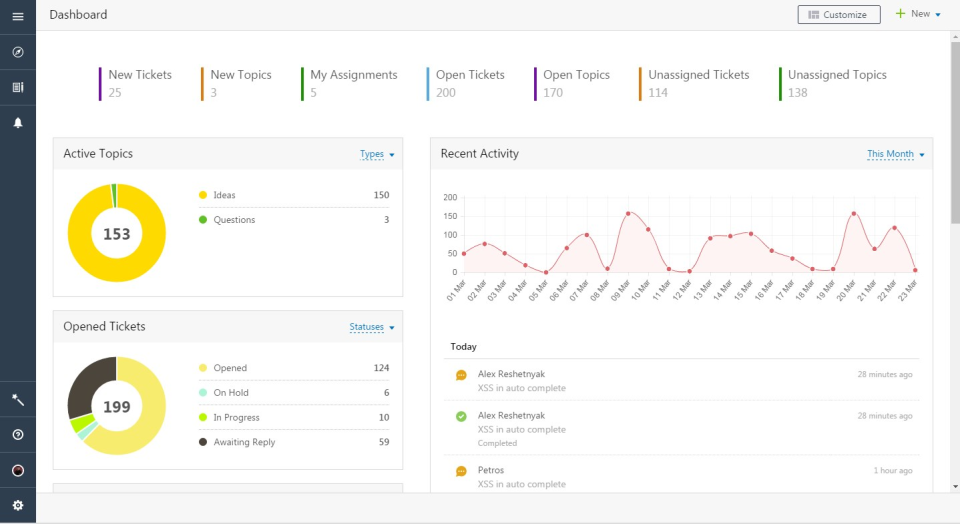This screenshot has width=960, height=524.
Task: Expand the Types dropdown in Active Topics
Action: (377, 155)
